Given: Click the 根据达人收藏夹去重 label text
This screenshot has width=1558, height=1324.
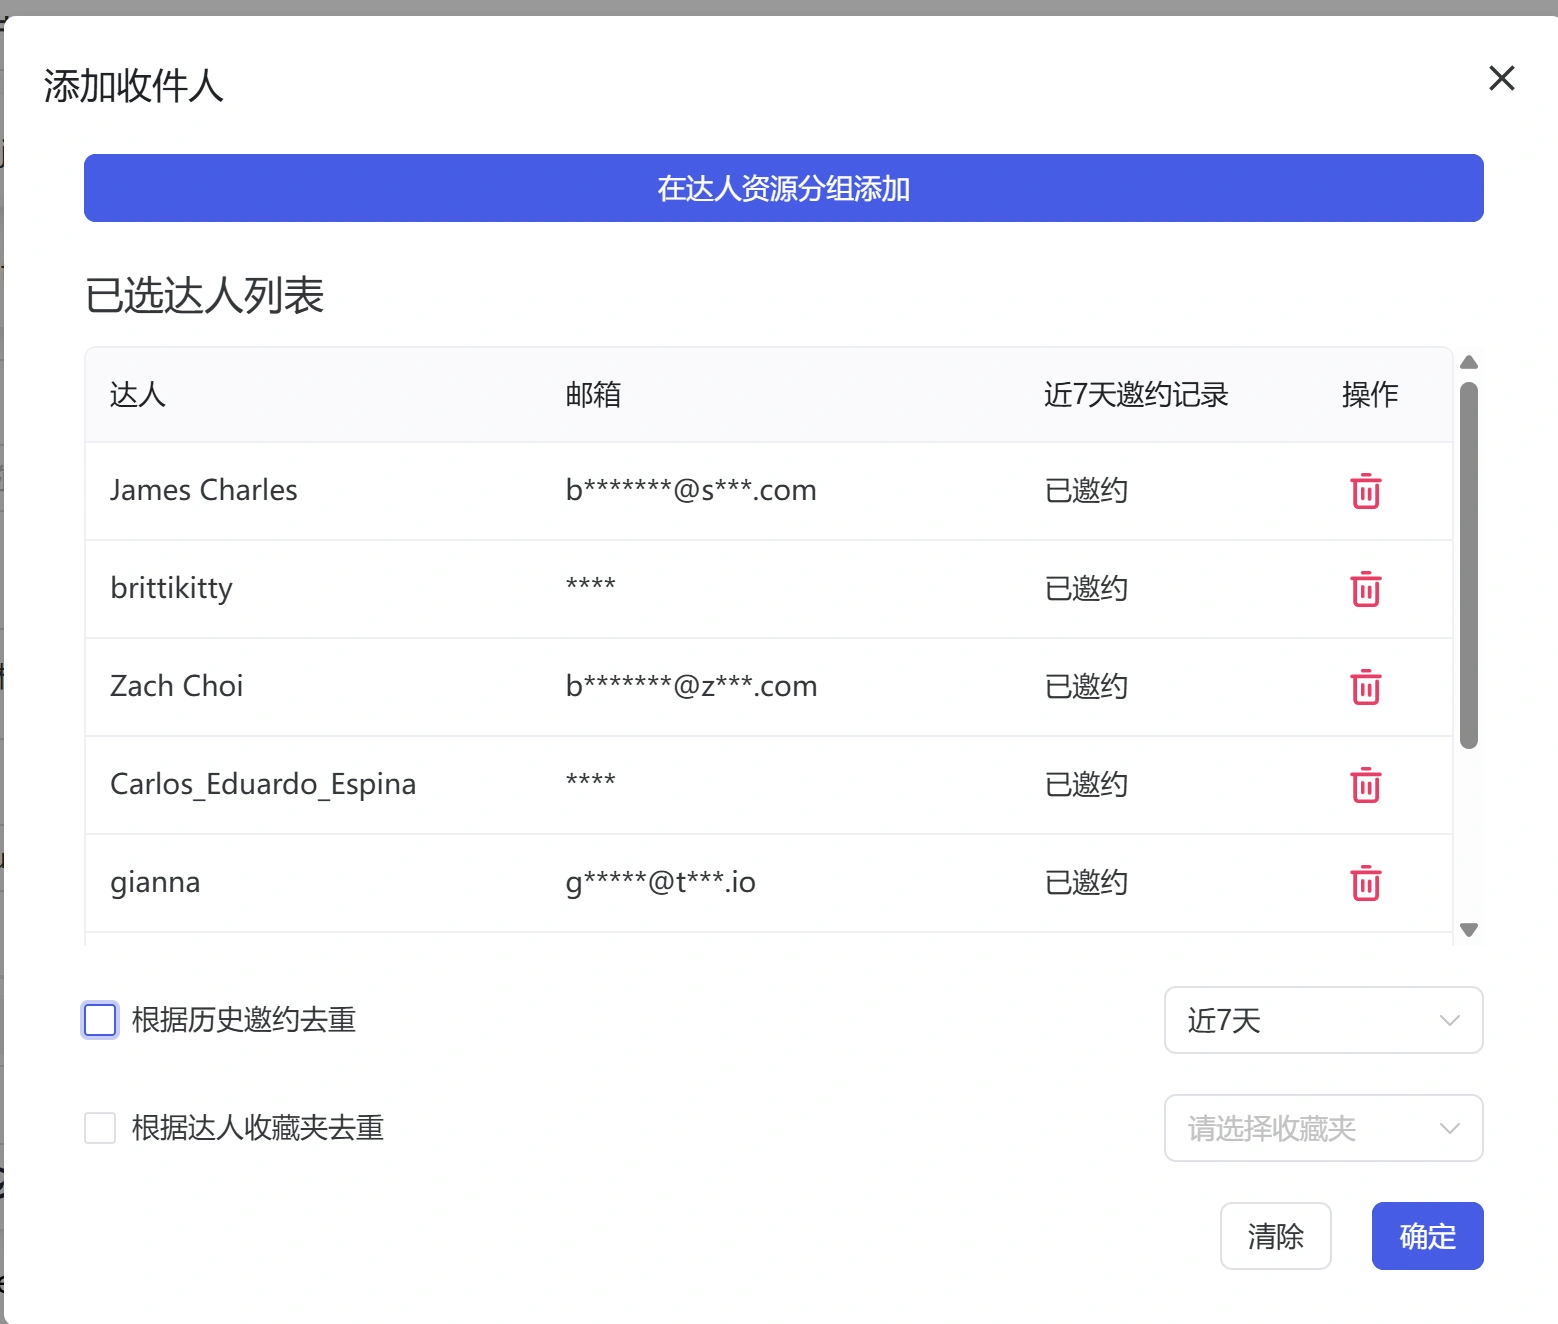Looking at the screenshot, I should tap(257, 1128).
